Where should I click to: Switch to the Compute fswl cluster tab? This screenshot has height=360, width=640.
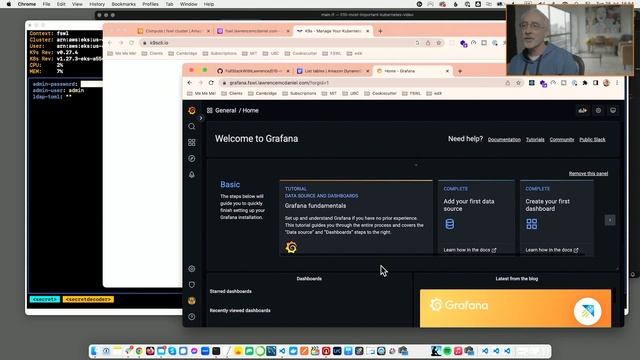click(174, 31)
